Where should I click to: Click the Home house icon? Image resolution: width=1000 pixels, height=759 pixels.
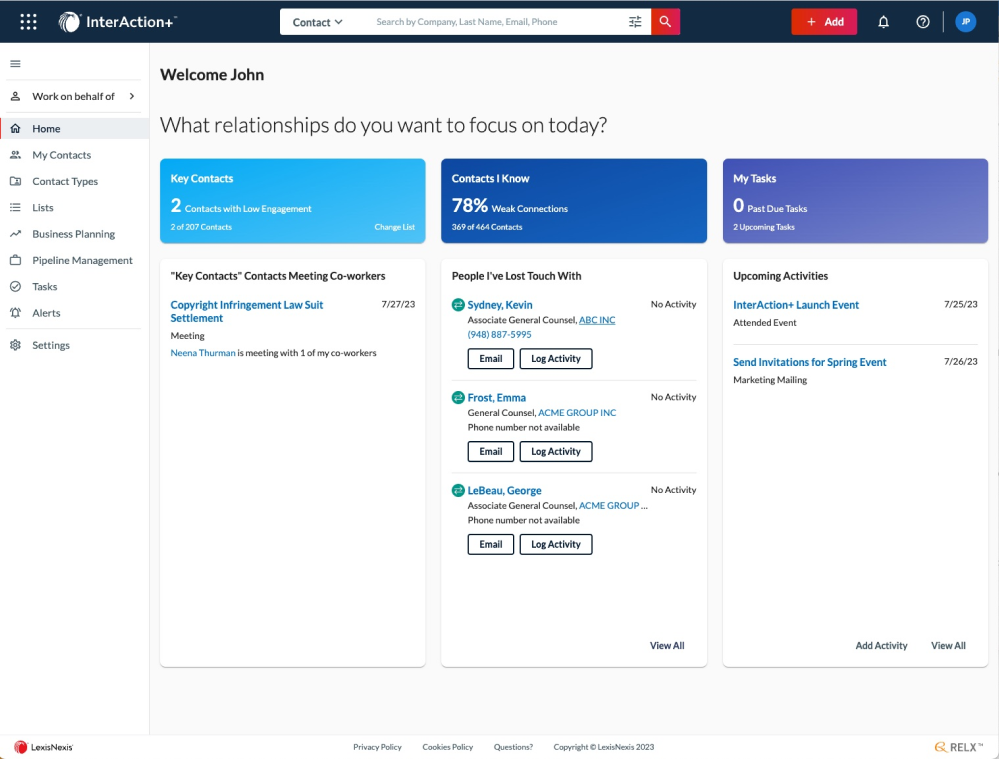15,128
